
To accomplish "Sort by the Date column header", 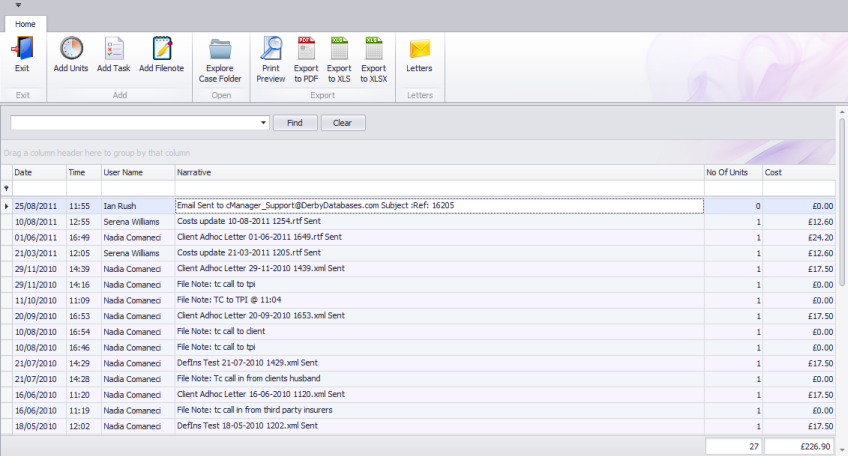I will coord(38,172).
